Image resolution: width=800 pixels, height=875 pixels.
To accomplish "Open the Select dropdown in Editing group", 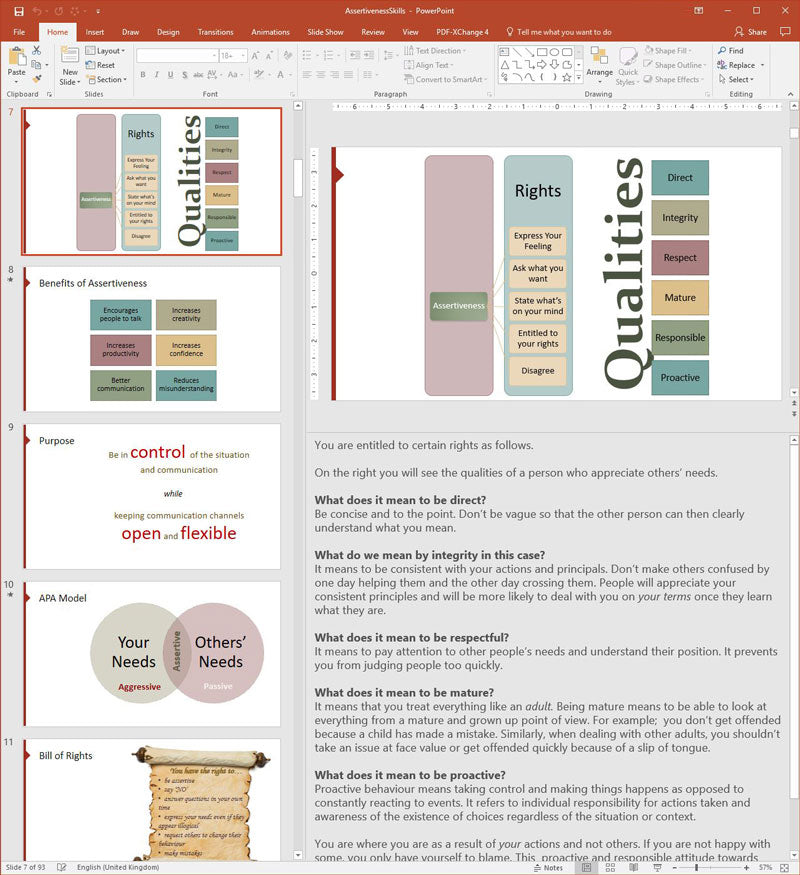I will 736,79.
